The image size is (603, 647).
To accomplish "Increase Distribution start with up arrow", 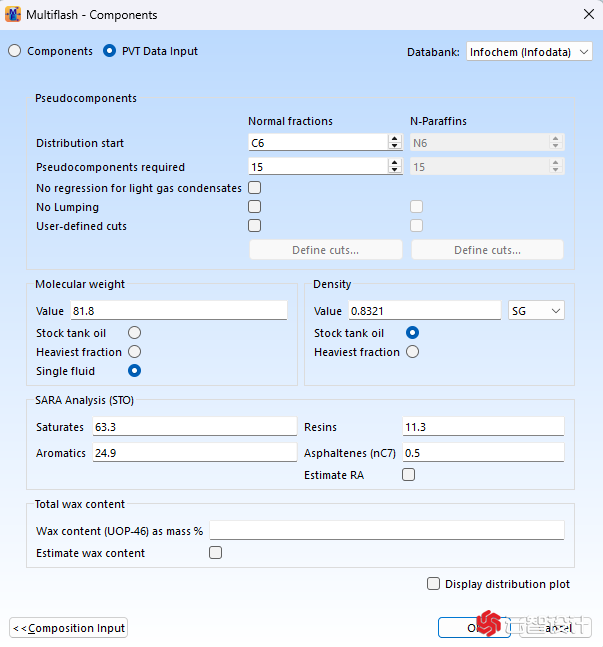I will [x=395, y=139].
